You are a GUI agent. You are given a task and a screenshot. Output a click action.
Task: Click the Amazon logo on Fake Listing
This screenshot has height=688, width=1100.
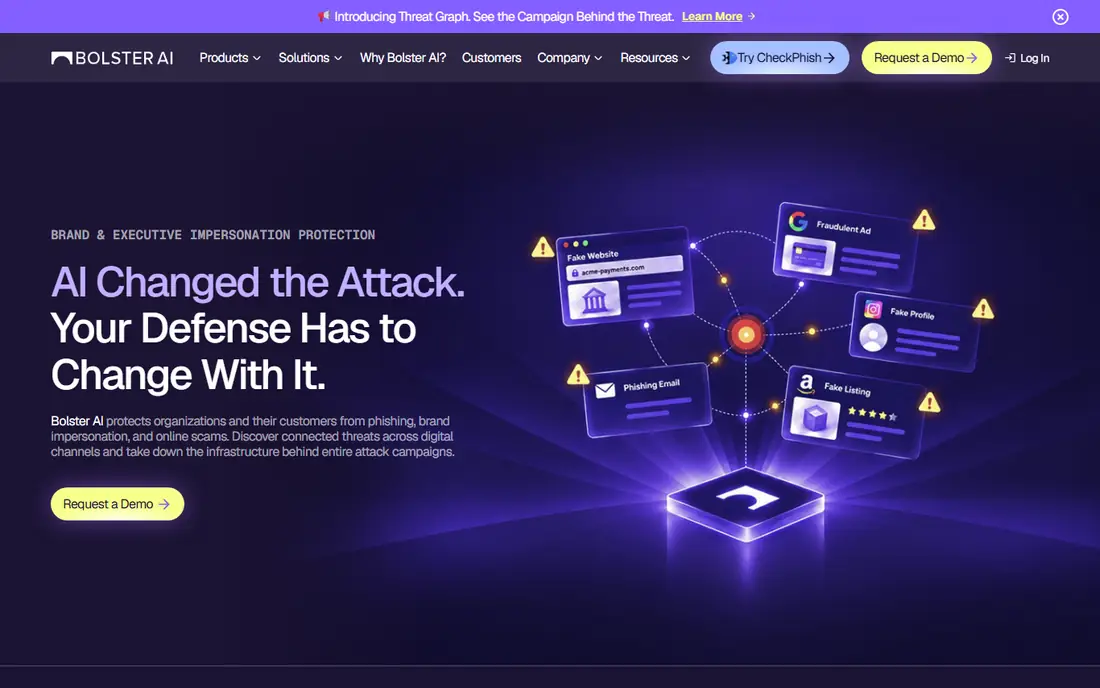tap(807, 384)
